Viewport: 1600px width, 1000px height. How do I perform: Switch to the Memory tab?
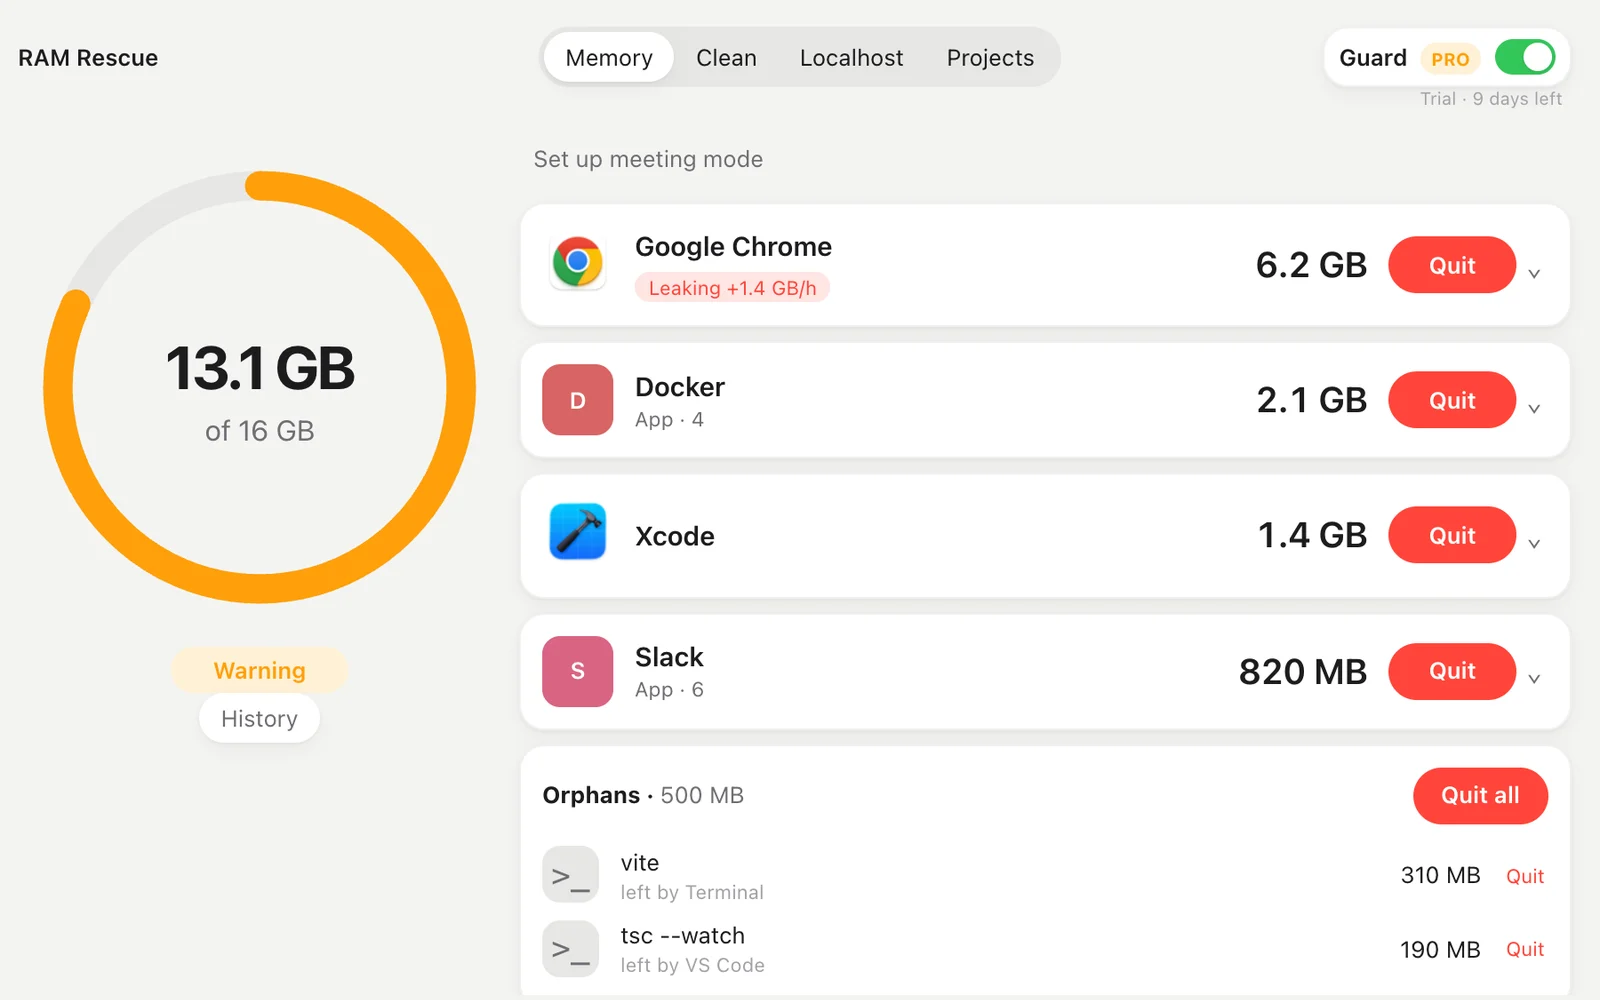tap(609, 57)
